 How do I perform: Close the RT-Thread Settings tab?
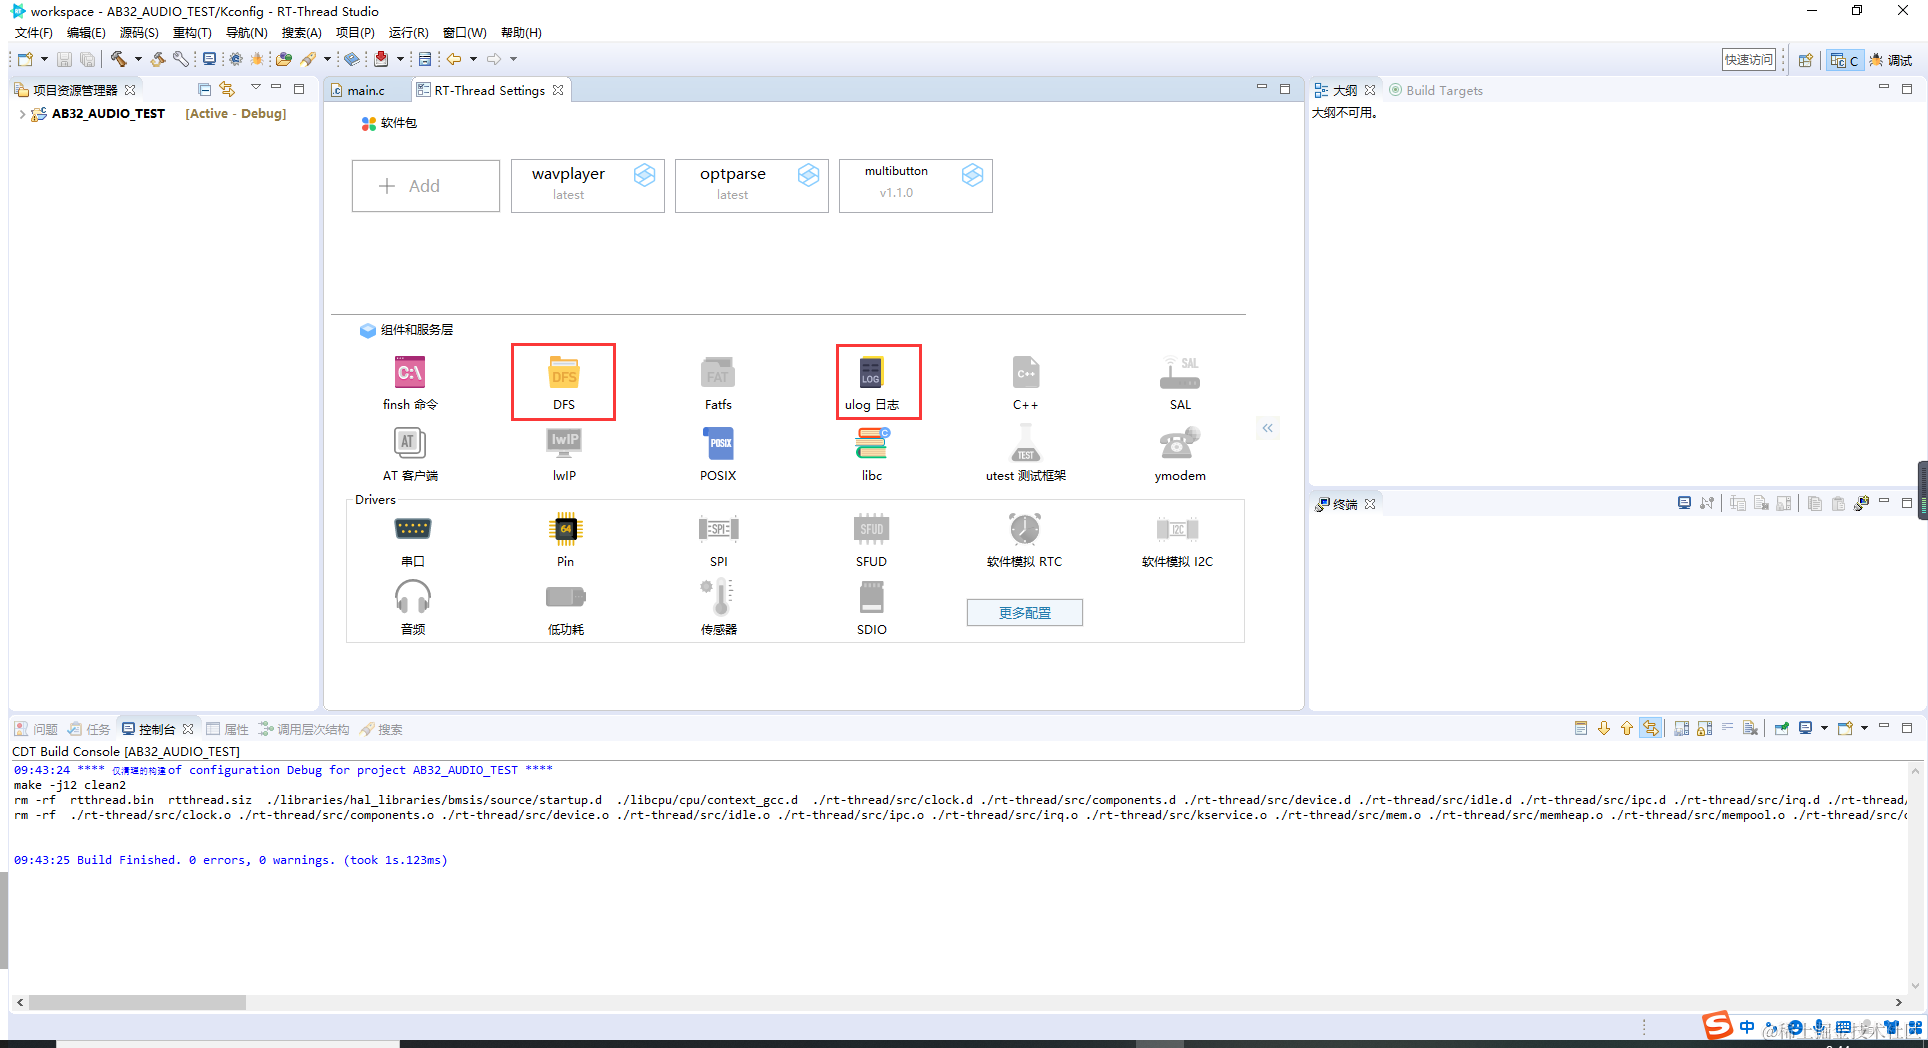click(x=558, y=90)
